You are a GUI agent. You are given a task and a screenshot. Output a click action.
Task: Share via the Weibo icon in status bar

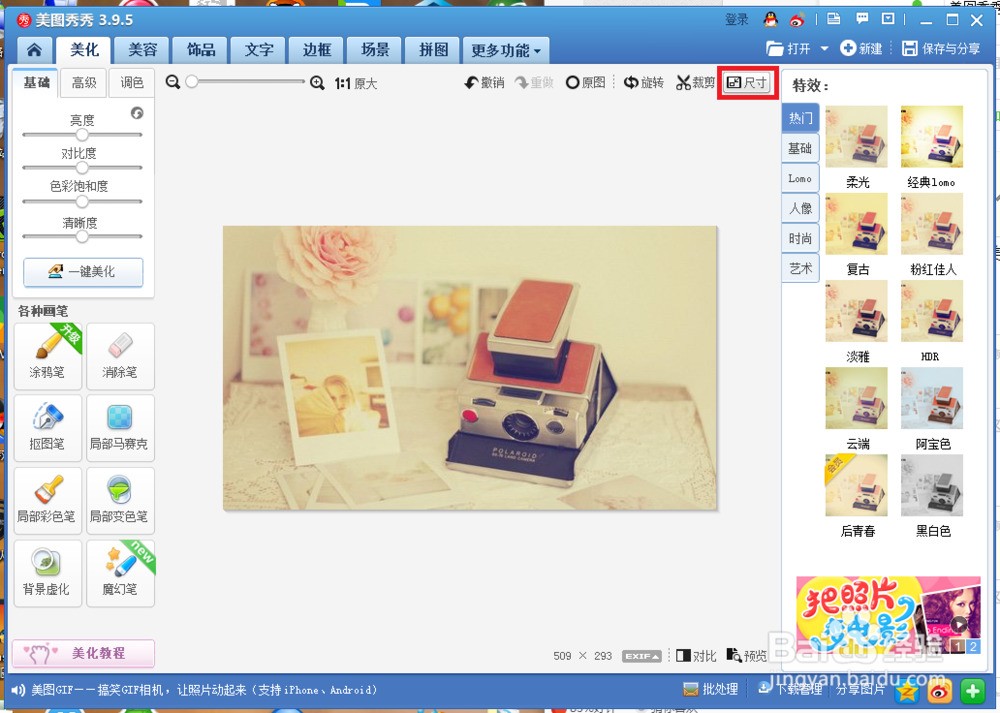pyautogui.click(x=940, y=691)
